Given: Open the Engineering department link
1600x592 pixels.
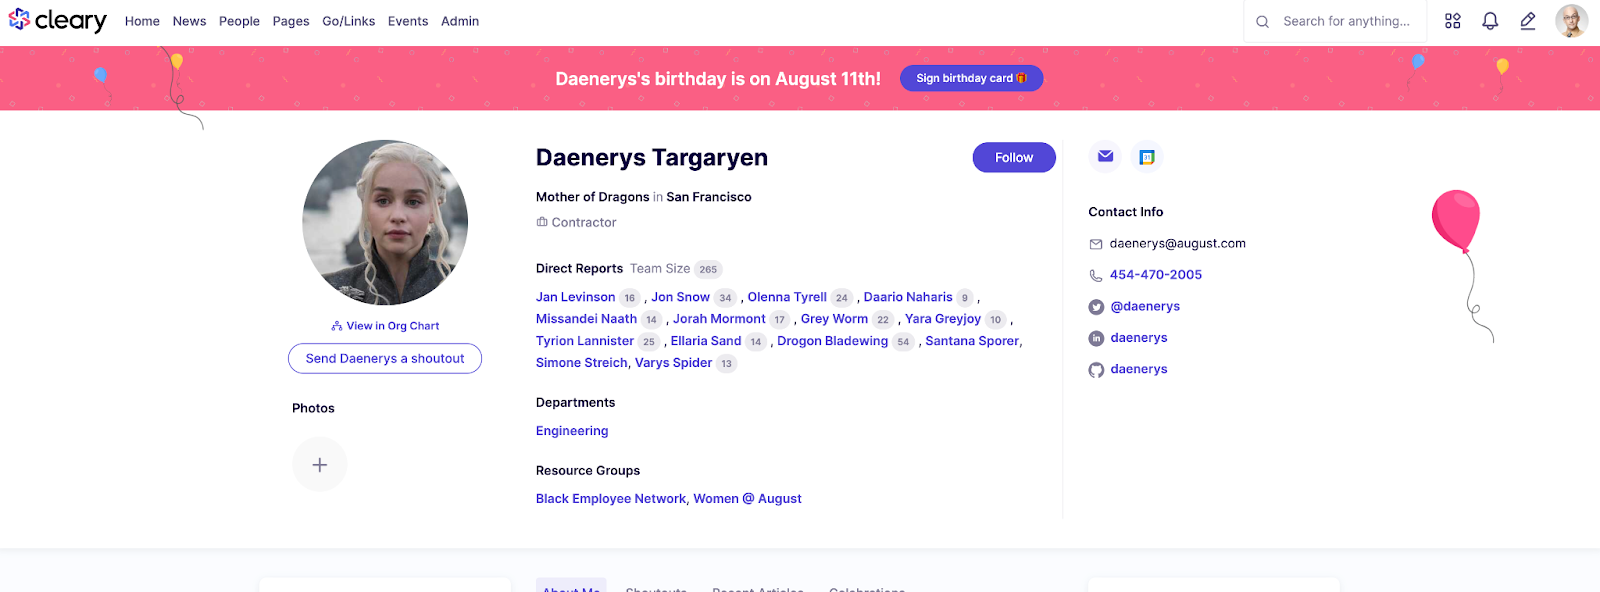Looking at the screenshot, I should point(572,431).
